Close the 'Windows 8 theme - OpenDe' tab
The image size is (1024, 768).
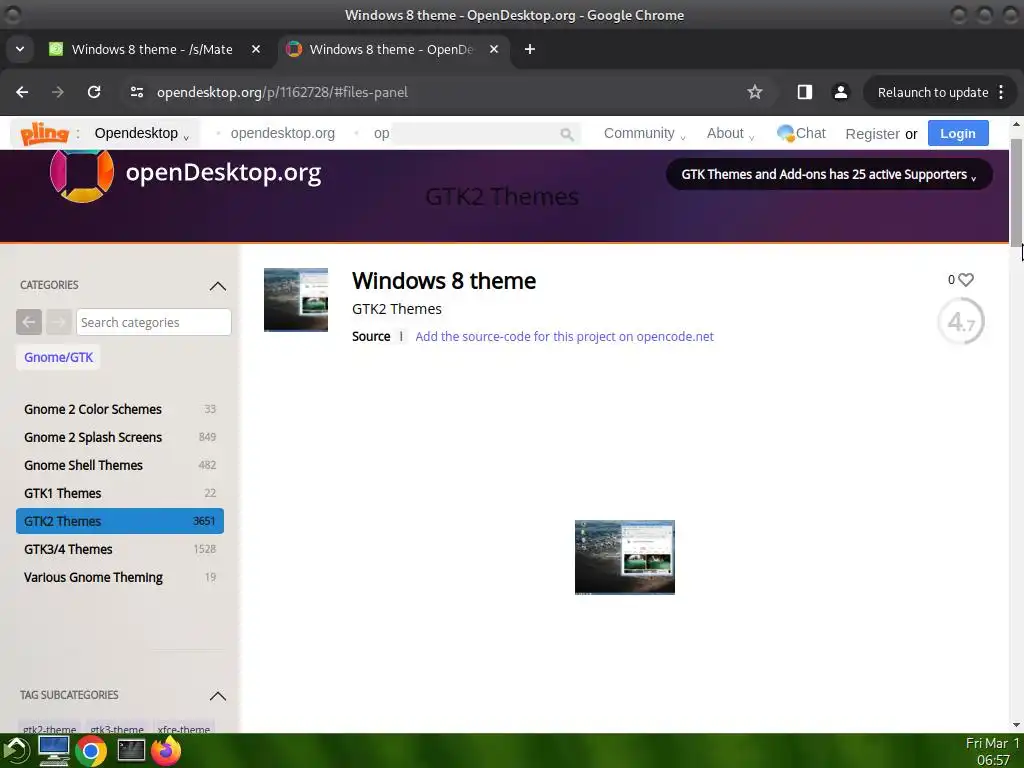pos(494,49)
